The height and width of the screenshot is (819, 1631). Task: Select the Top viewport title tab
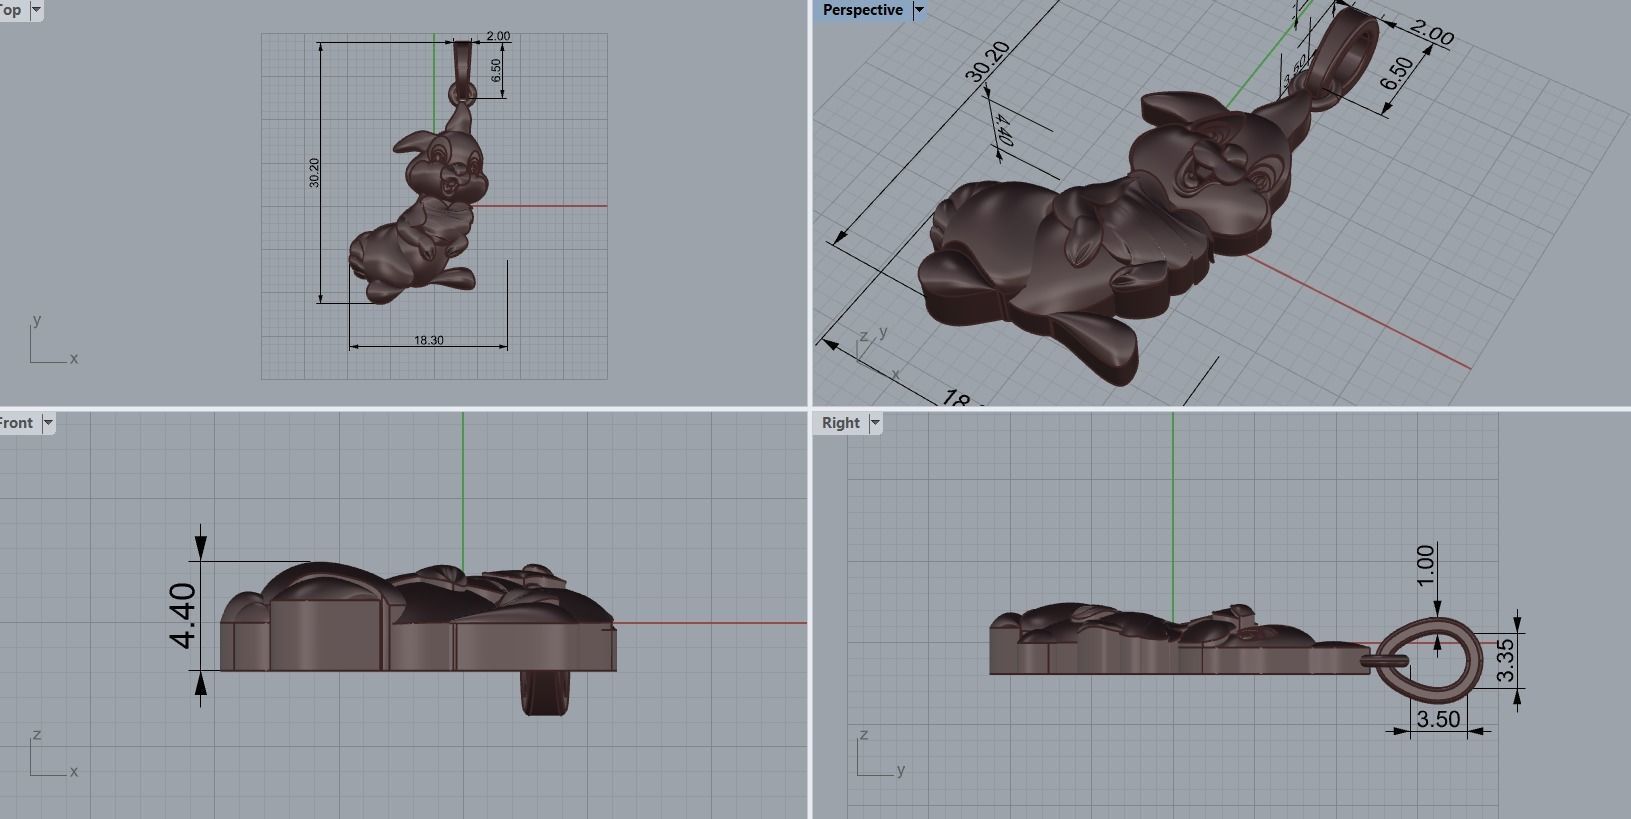coord(11,10)
